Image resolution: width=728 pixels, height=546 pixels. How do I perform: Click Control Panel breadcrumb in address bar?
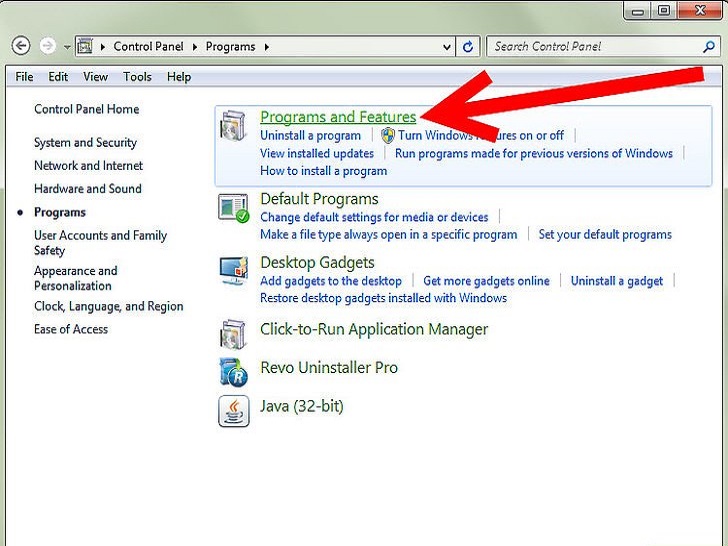tap(148, 46)
